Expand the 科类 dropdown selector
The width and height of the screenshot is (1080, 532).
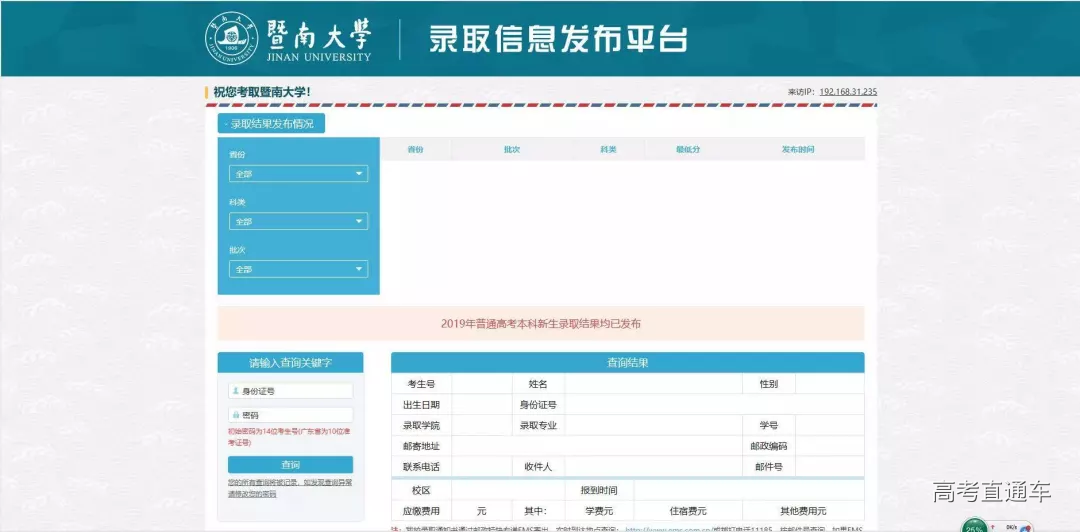299,221
